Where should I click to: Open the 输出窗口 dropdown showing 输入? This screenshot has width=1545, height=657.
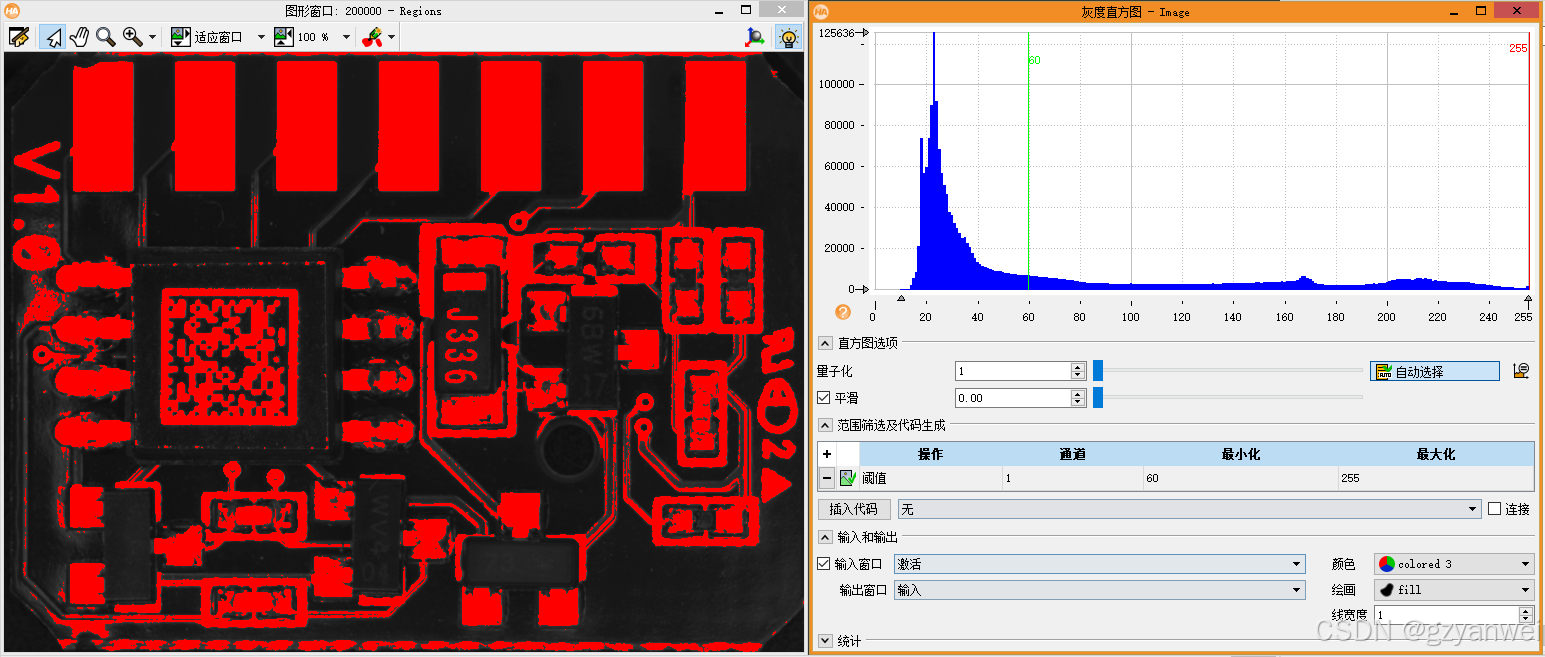1099,590
